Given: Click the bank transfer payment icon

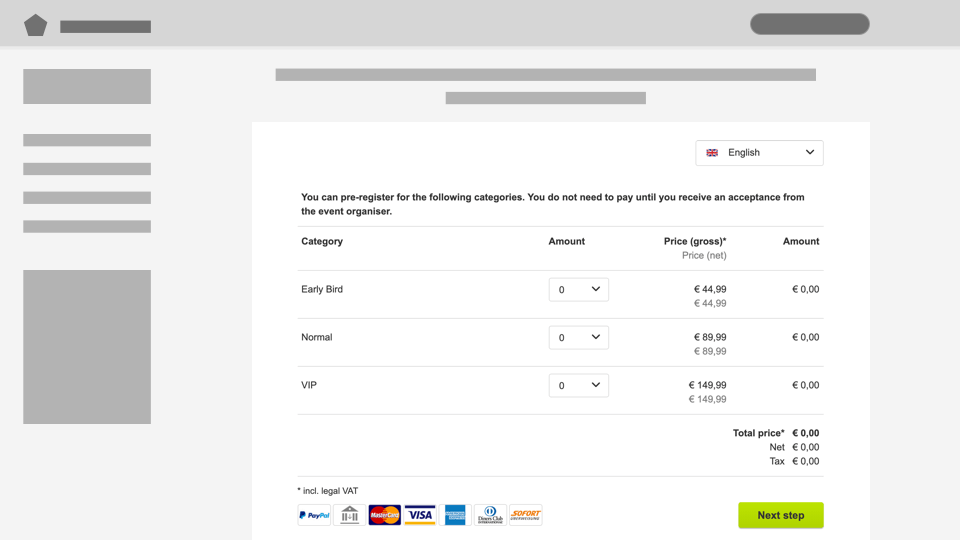Looking at the screenshot, I should [349, 516].
